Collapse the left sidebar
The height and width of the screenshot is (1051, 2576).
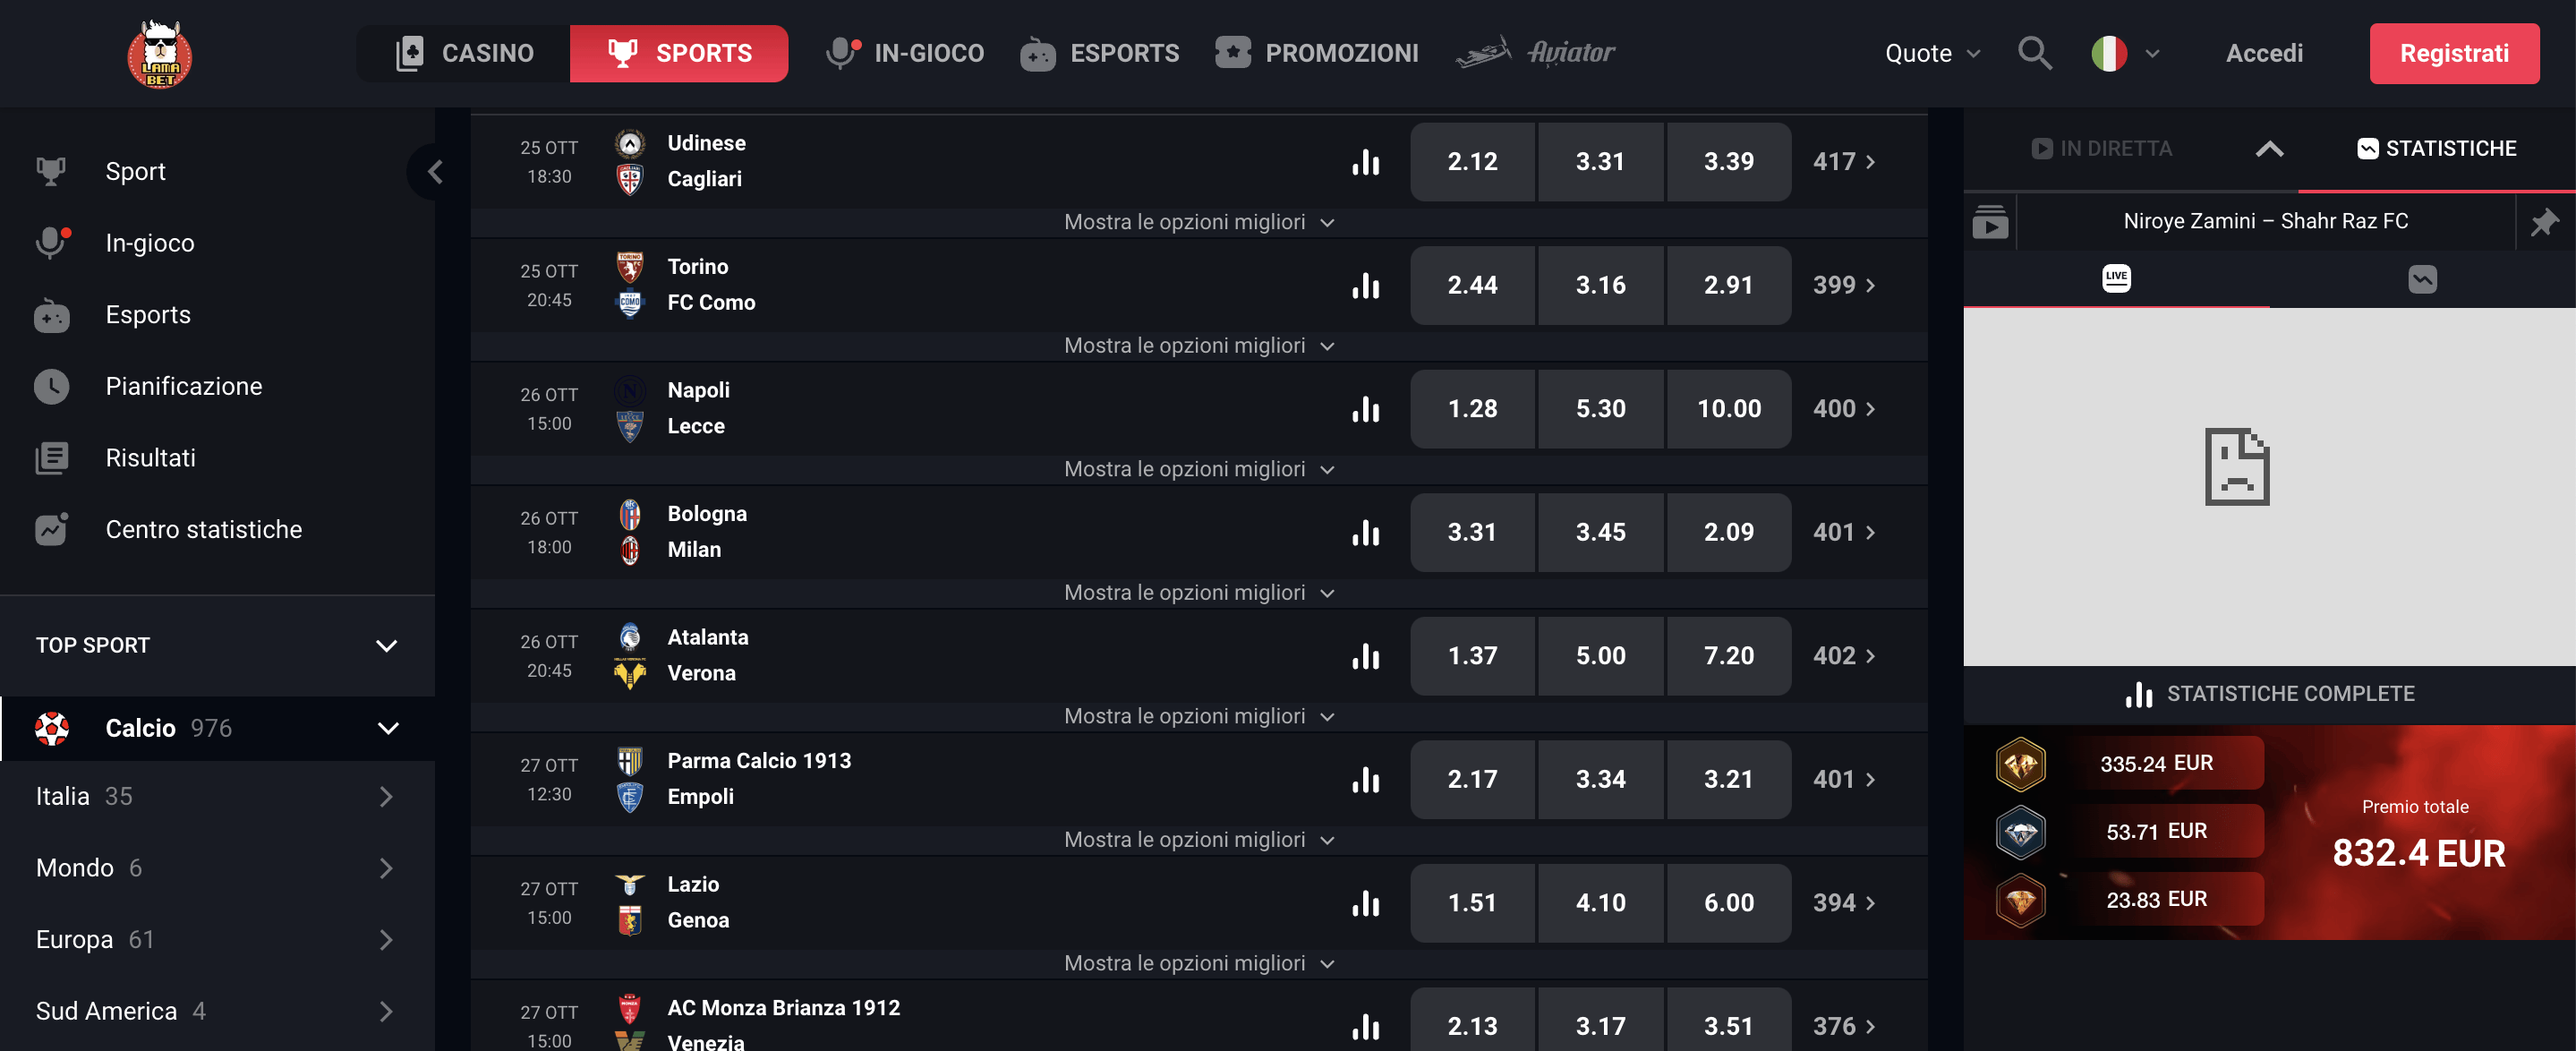pos(435,170)
